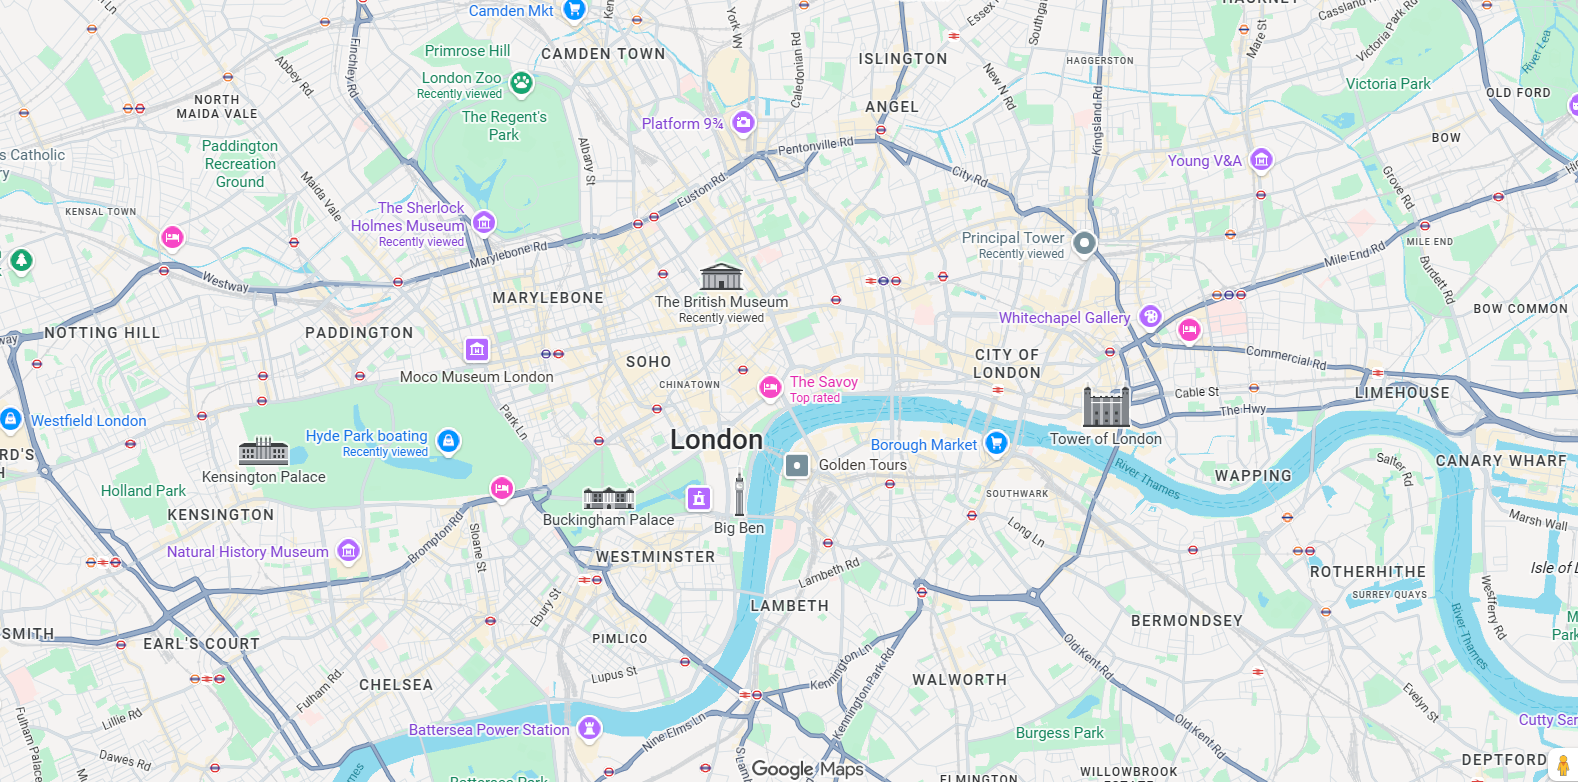Click the London Zoo paw icon
Viewport: 1578px width, 782px height.
click(522, 84)
